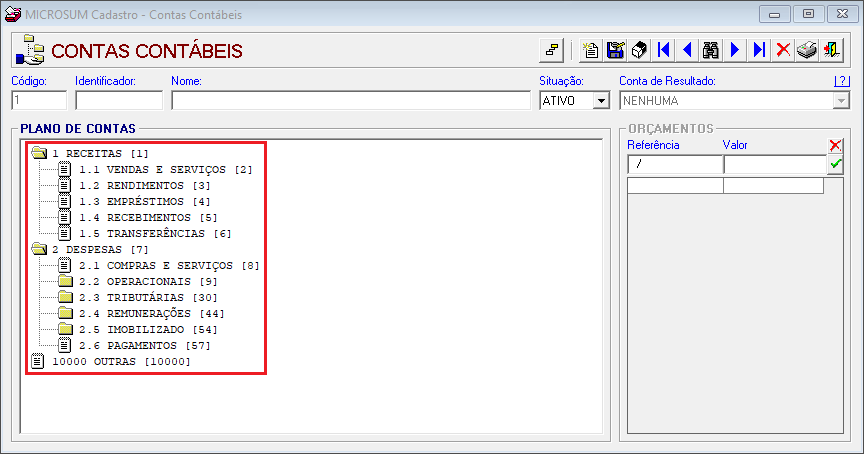864x454 pixels.
Task: Click the second empty cell in Orçamentos grid
Action: tap(773, 186)
